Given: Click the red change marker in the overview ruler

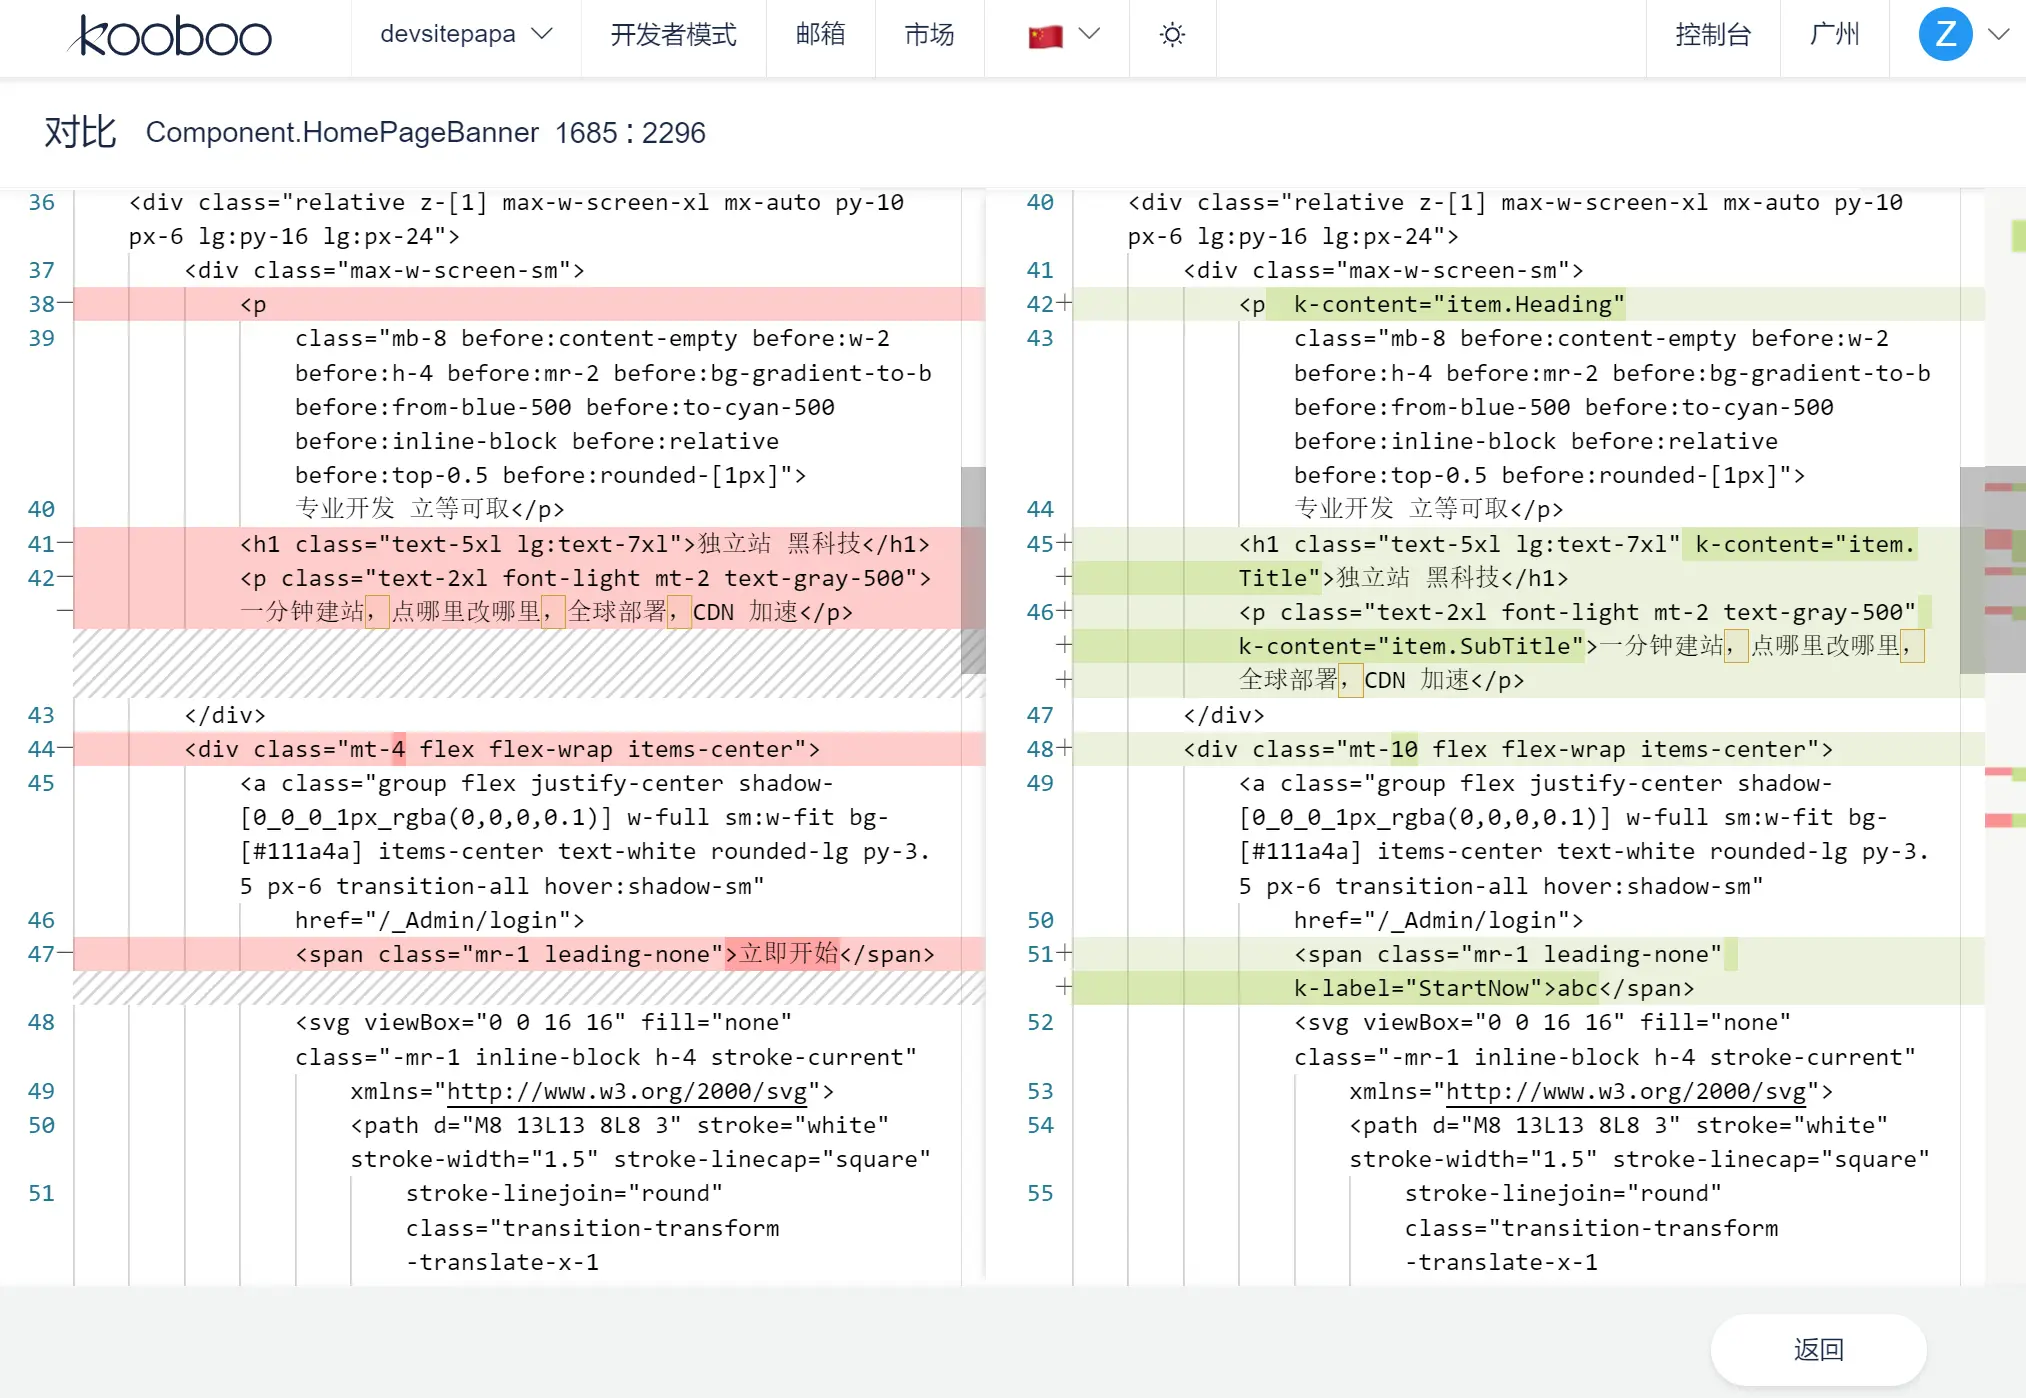Looking at the screenshot, I should 1997,820.
